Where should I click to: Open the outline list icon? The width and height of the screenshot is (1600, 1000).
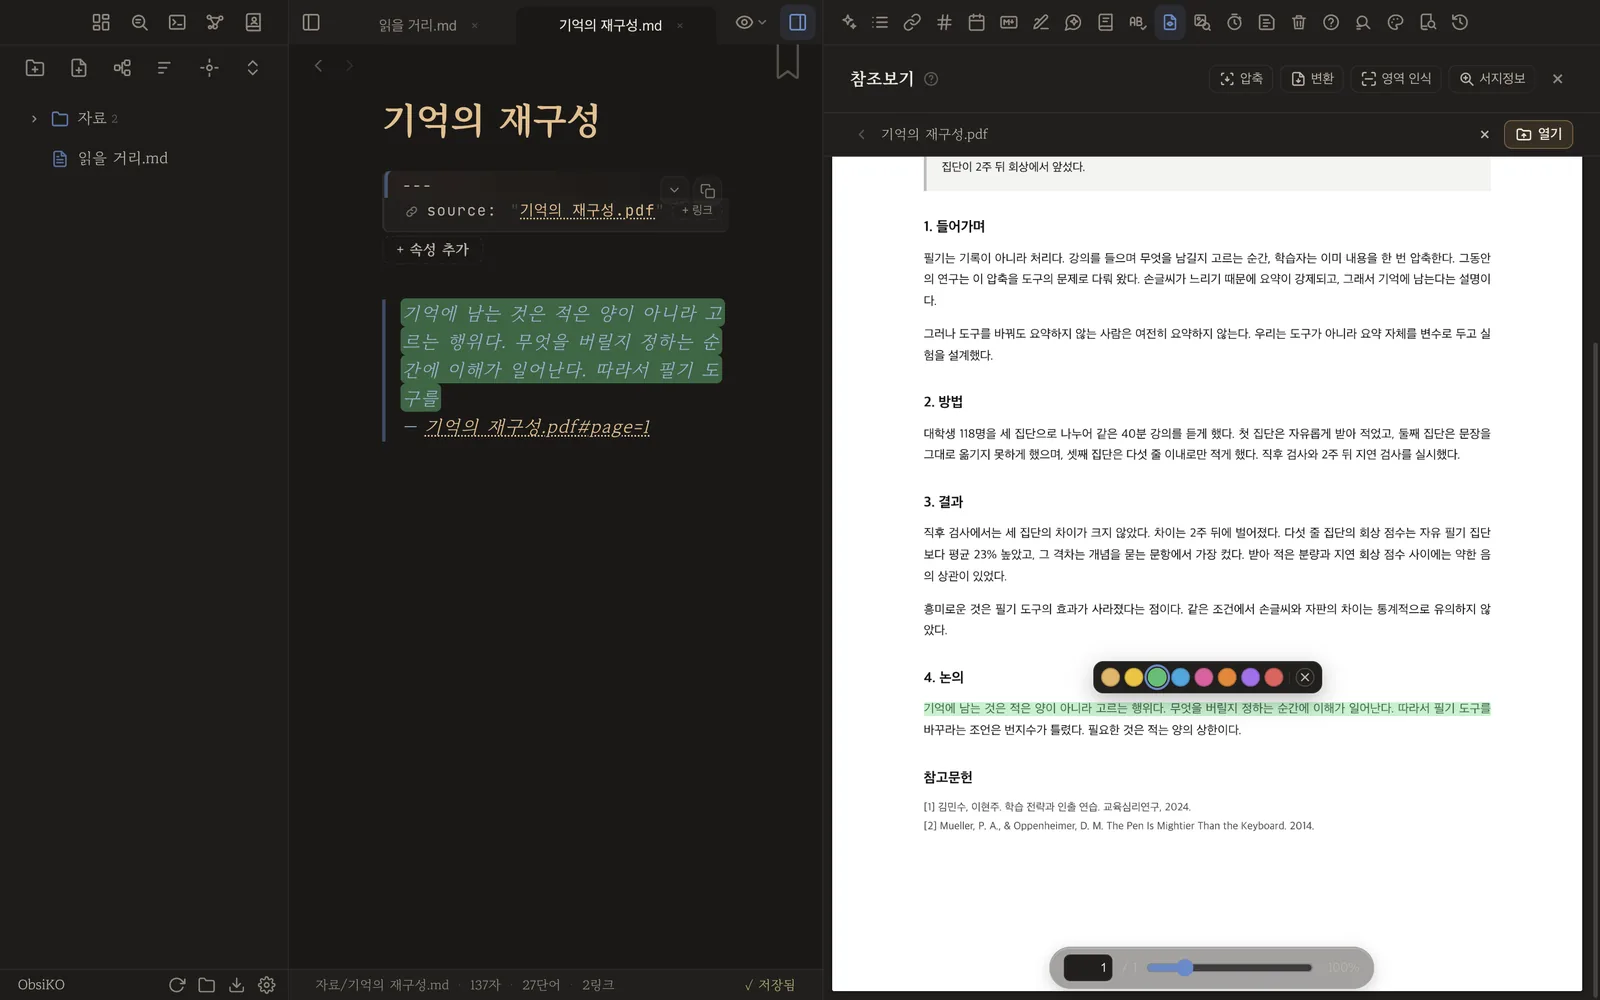[x=880, y=22]
